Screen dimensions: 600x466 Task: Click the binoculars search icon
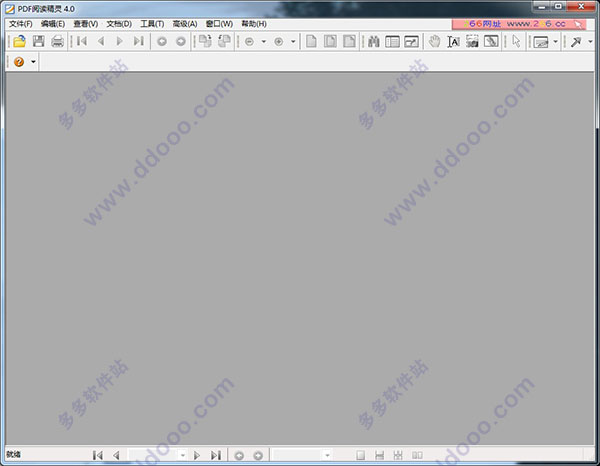click(x=373, y=41)
